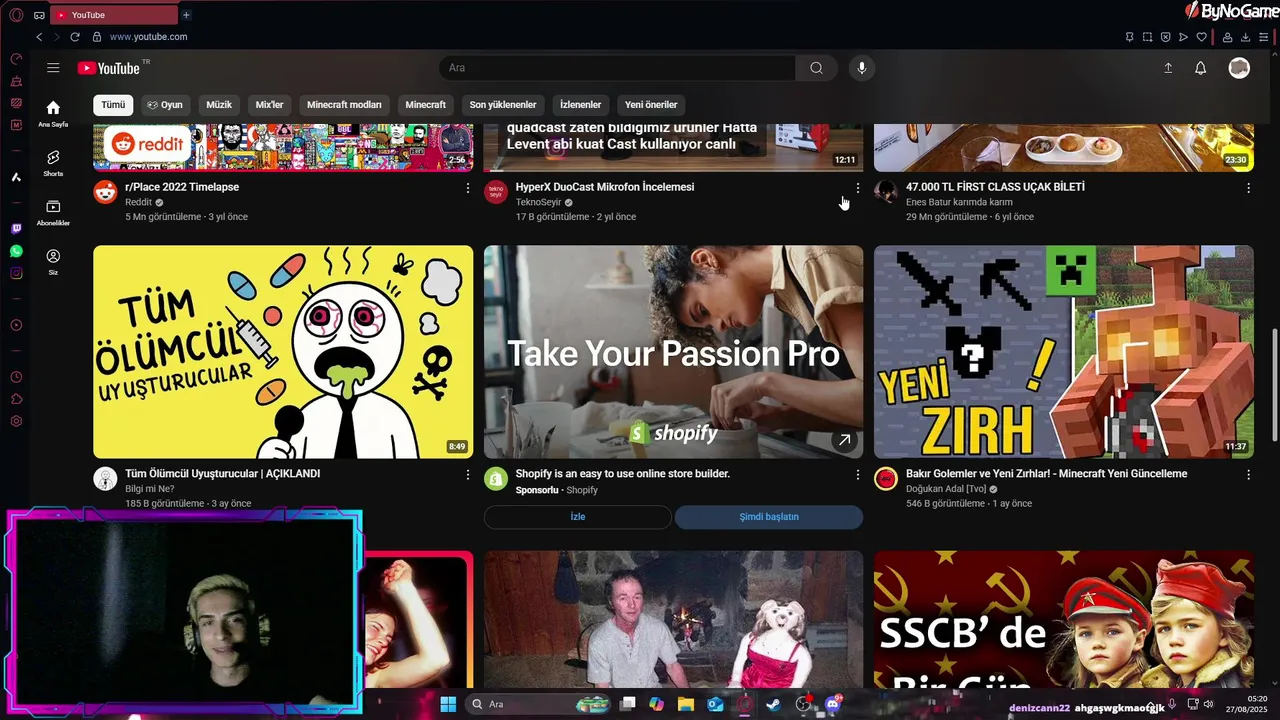The height and width of the screenshot is (720, 1280).
Task: Open Bakır Golemler ve Yeni Zırhlar title
Action: tap(1046, 474)
